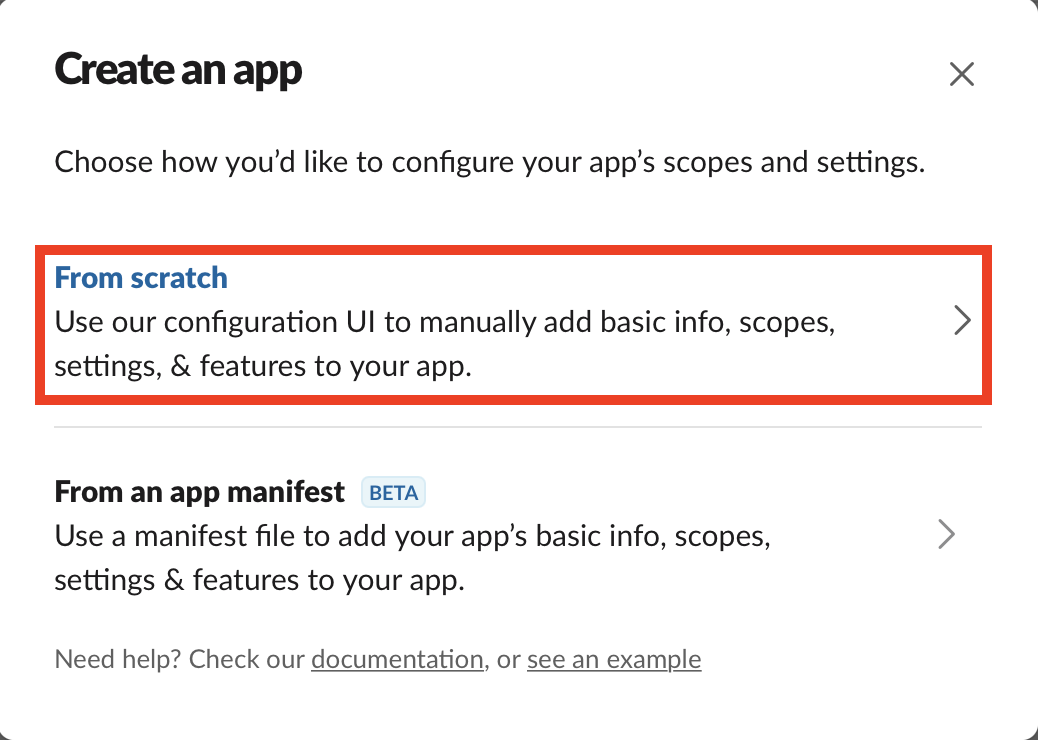The width and height of the screenshot is (1038, 740).
Task: Click the divider line between the two options
Action: tap(518, 427)
